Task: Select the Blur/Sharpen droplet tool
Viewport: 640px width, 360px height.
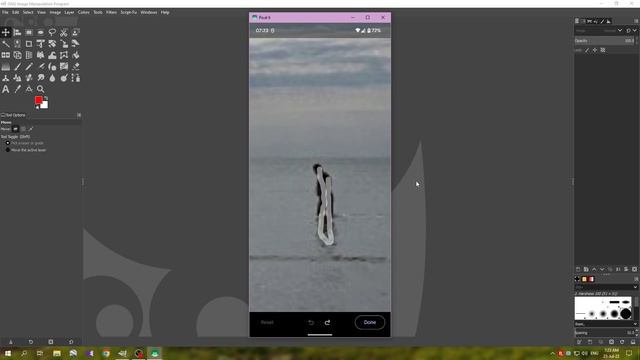Action: [x=52, y=78]
